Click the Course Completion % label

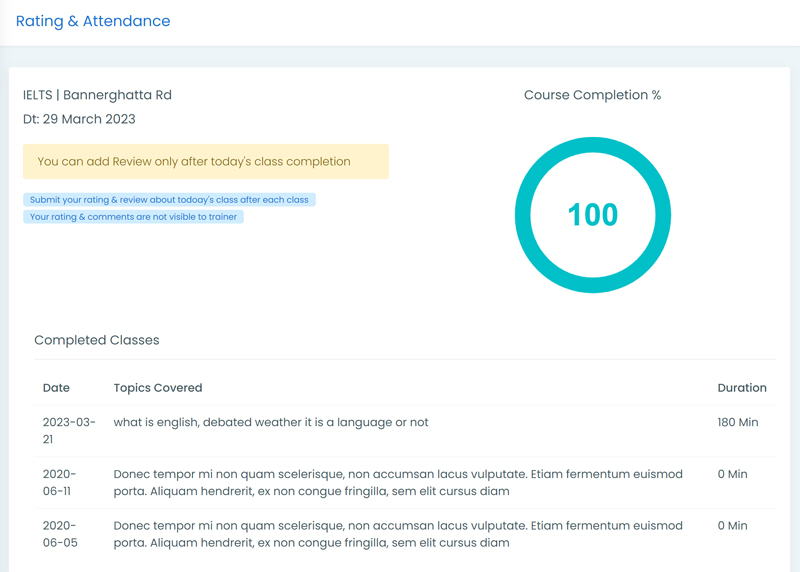pyautogui.click(x=592, y=95)
